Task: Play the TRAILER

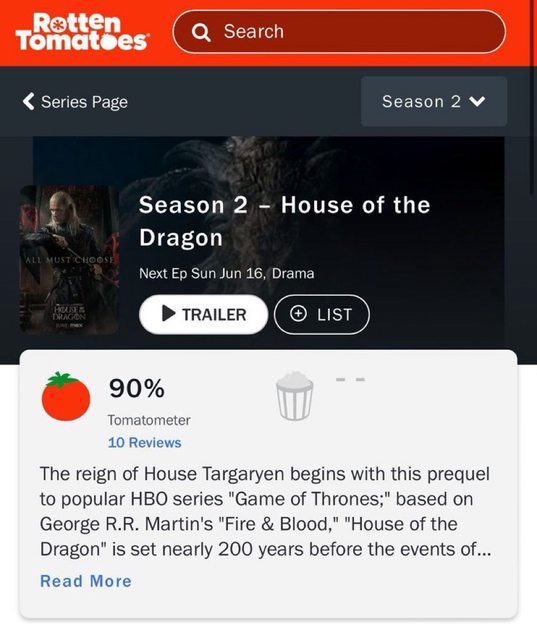Action: click(x=203, y=314)
